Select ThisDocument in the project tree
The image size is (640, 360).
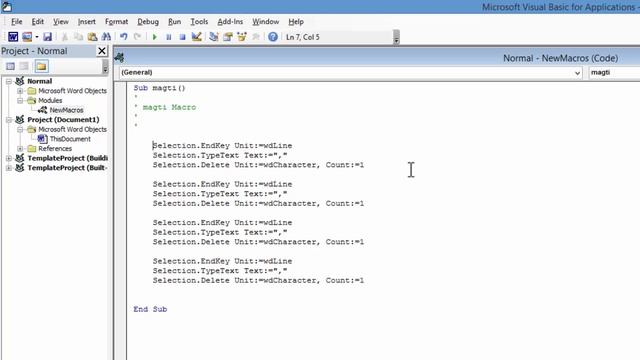coord(70,139)
